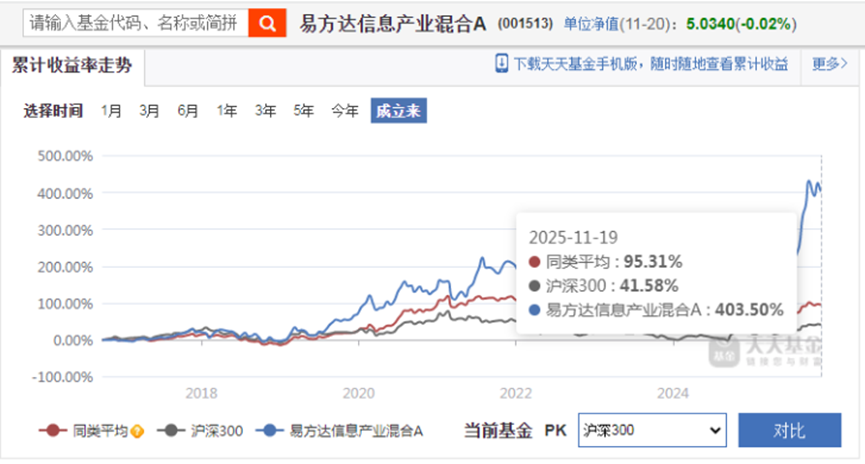
Task: Click the 2024 x-axis label
Action: (x=673, y=393)
